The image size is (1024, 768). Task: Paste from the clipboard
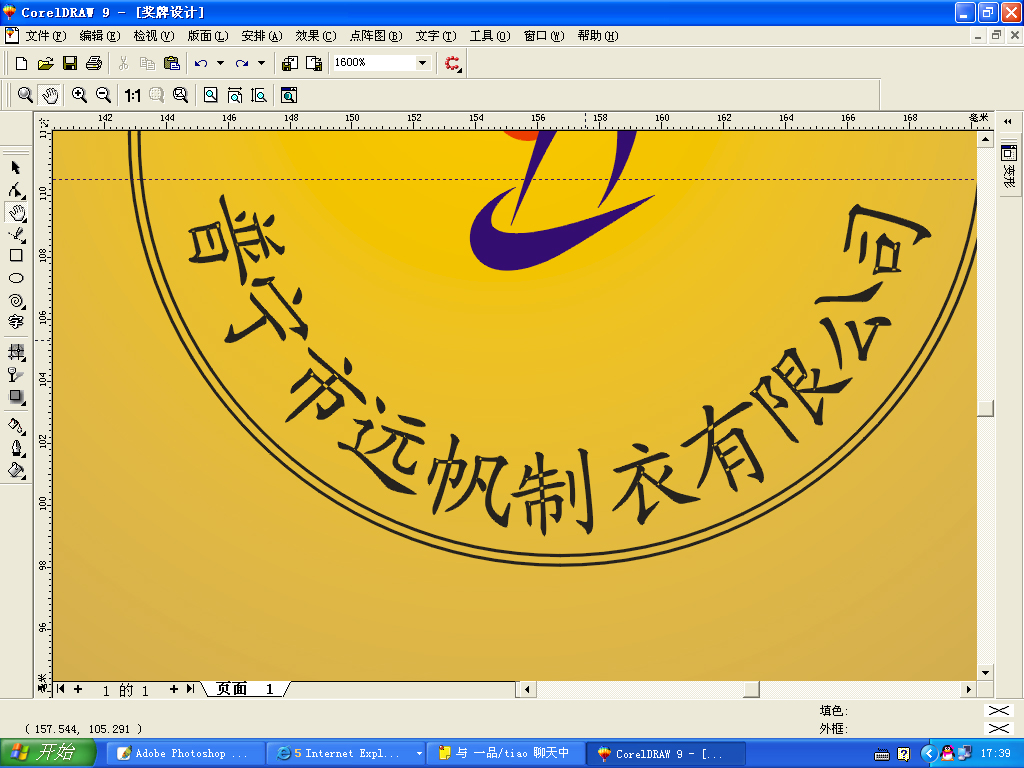172,63
